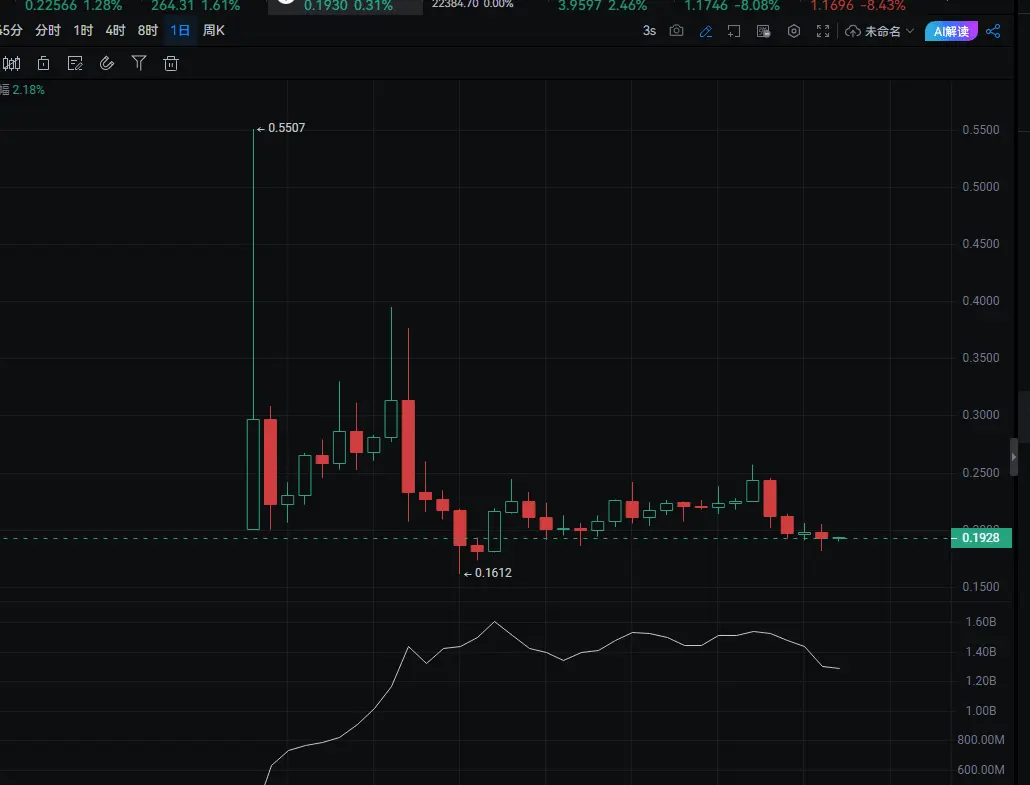This screenshot has height=785, width=1030.
Task: Click the AI解读 button
Action: pos(951,31)
